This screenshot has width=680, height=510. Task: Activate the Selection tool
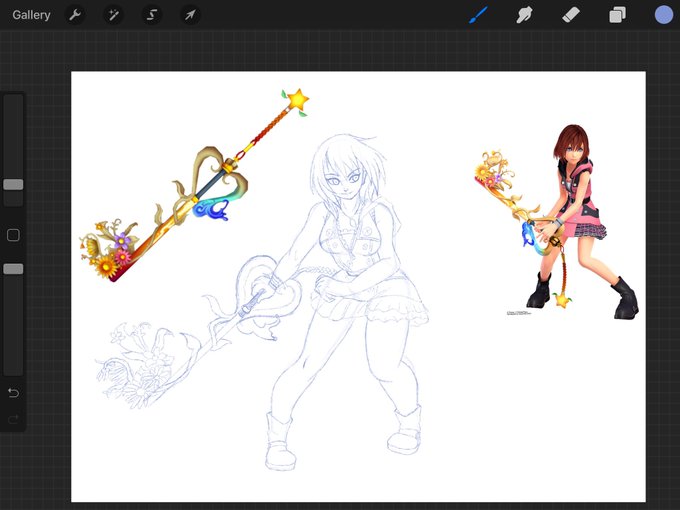click(152, 15)
